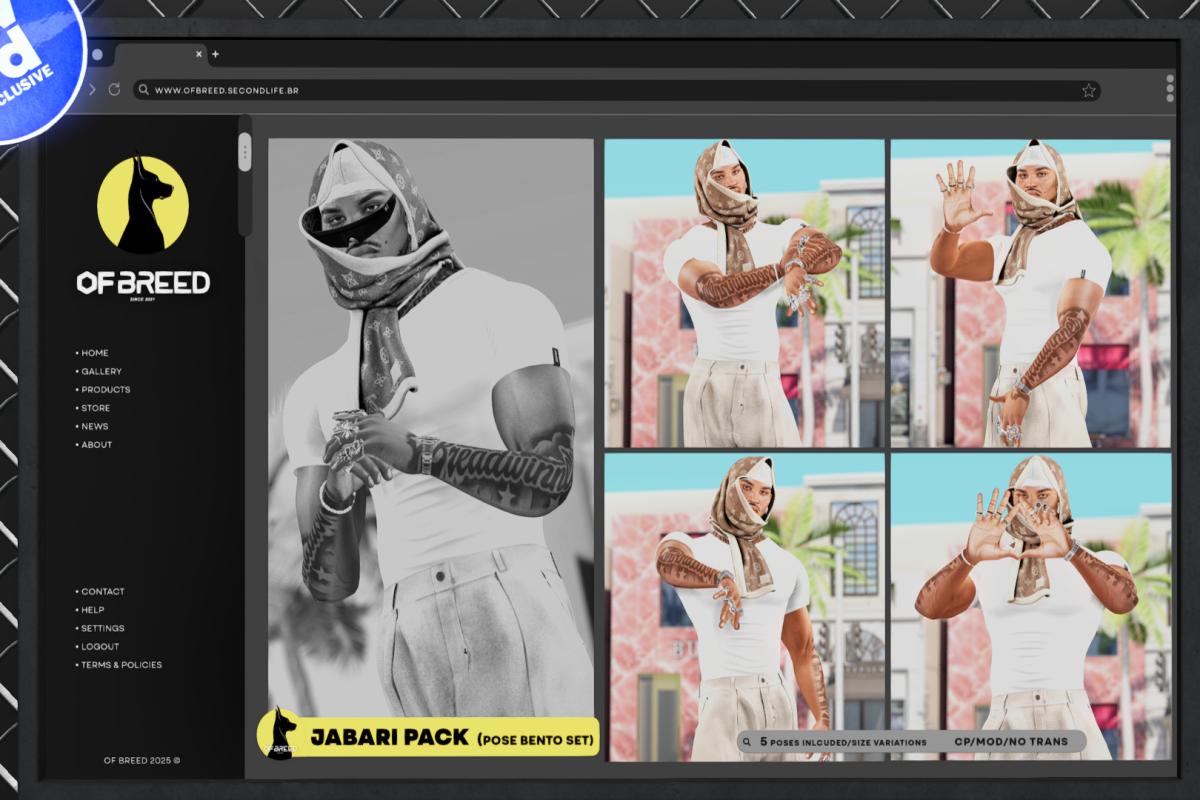Go to the Products page
Image resolution: width=1200 pixels, height=800 pixels.
105,389
